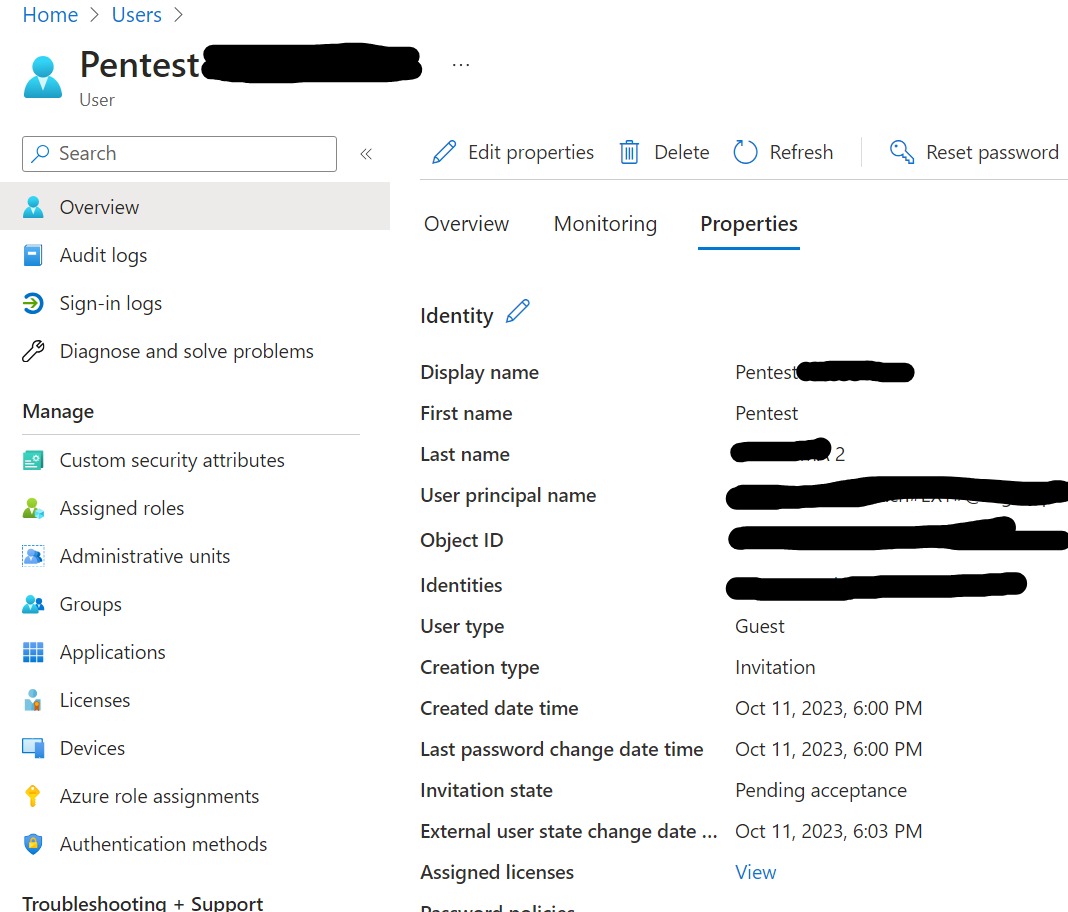Click the Delete trash icon
The image size is (1068, 912).
click(x=629, y=151)
